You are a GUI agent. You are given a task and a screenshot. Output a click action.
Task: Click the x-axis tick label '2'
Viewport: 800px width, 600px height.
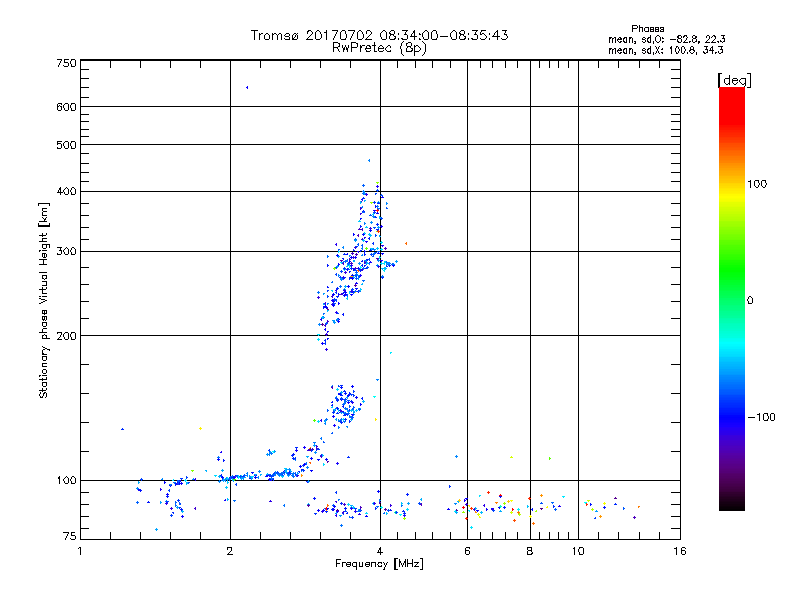[x=230, y=551]
